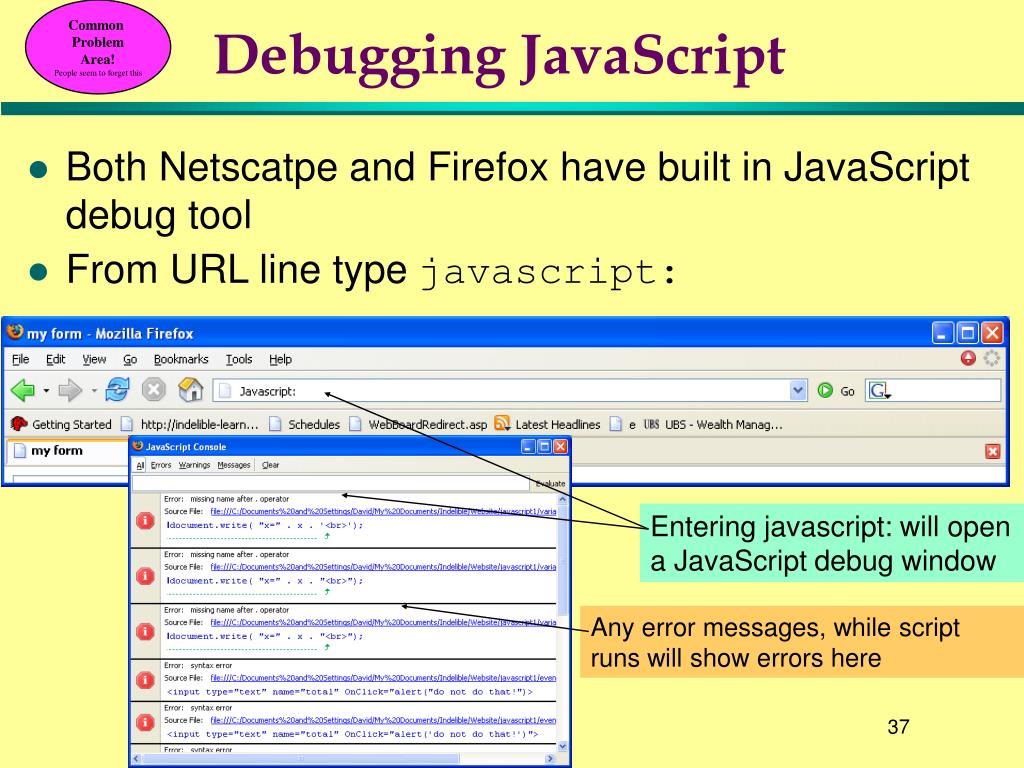Open the Help menu
This screenshot has width=1024, height=768.
click(280, 359)
